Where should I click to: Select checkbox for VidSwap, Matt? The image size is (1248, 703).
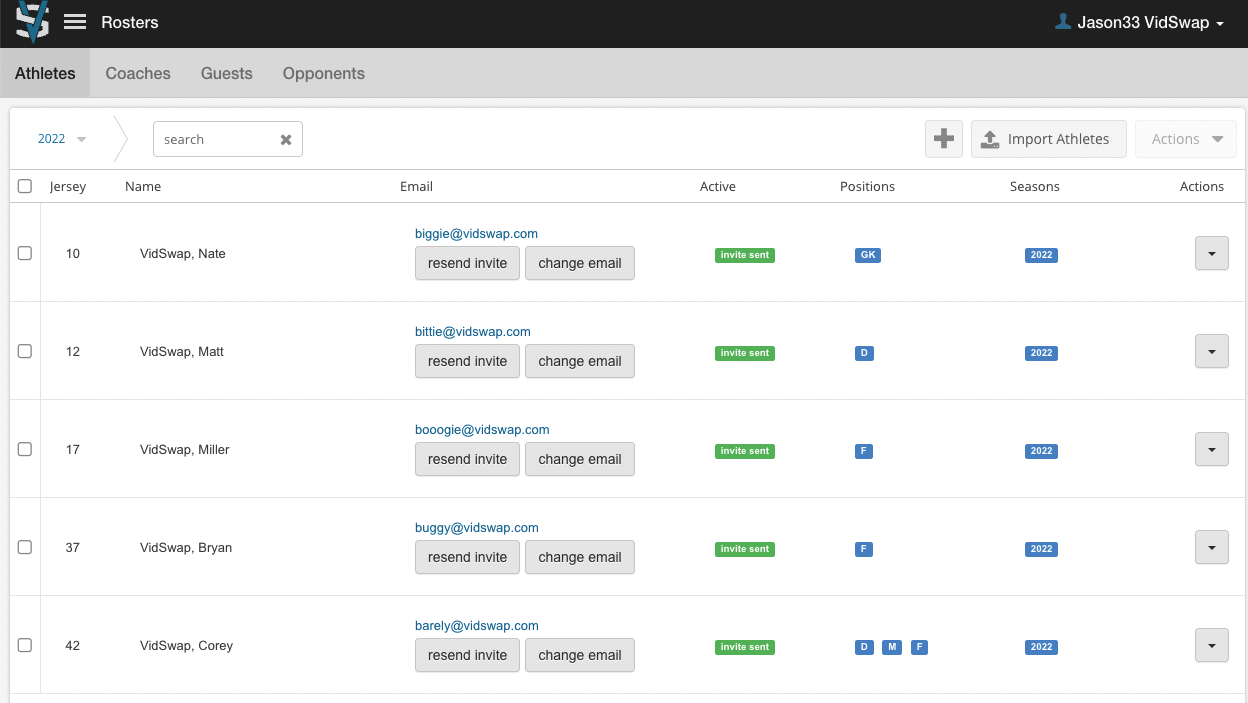point(25,352)
